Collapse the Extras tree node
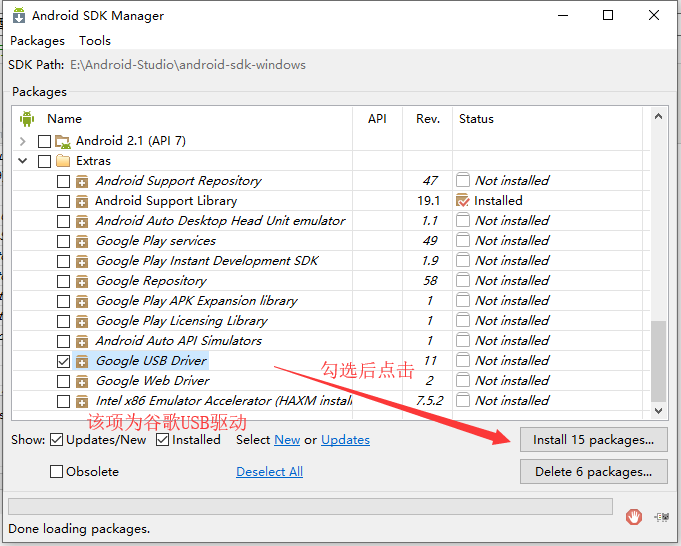This screenshot has height=546, width=681. click(x=23, y=161)
